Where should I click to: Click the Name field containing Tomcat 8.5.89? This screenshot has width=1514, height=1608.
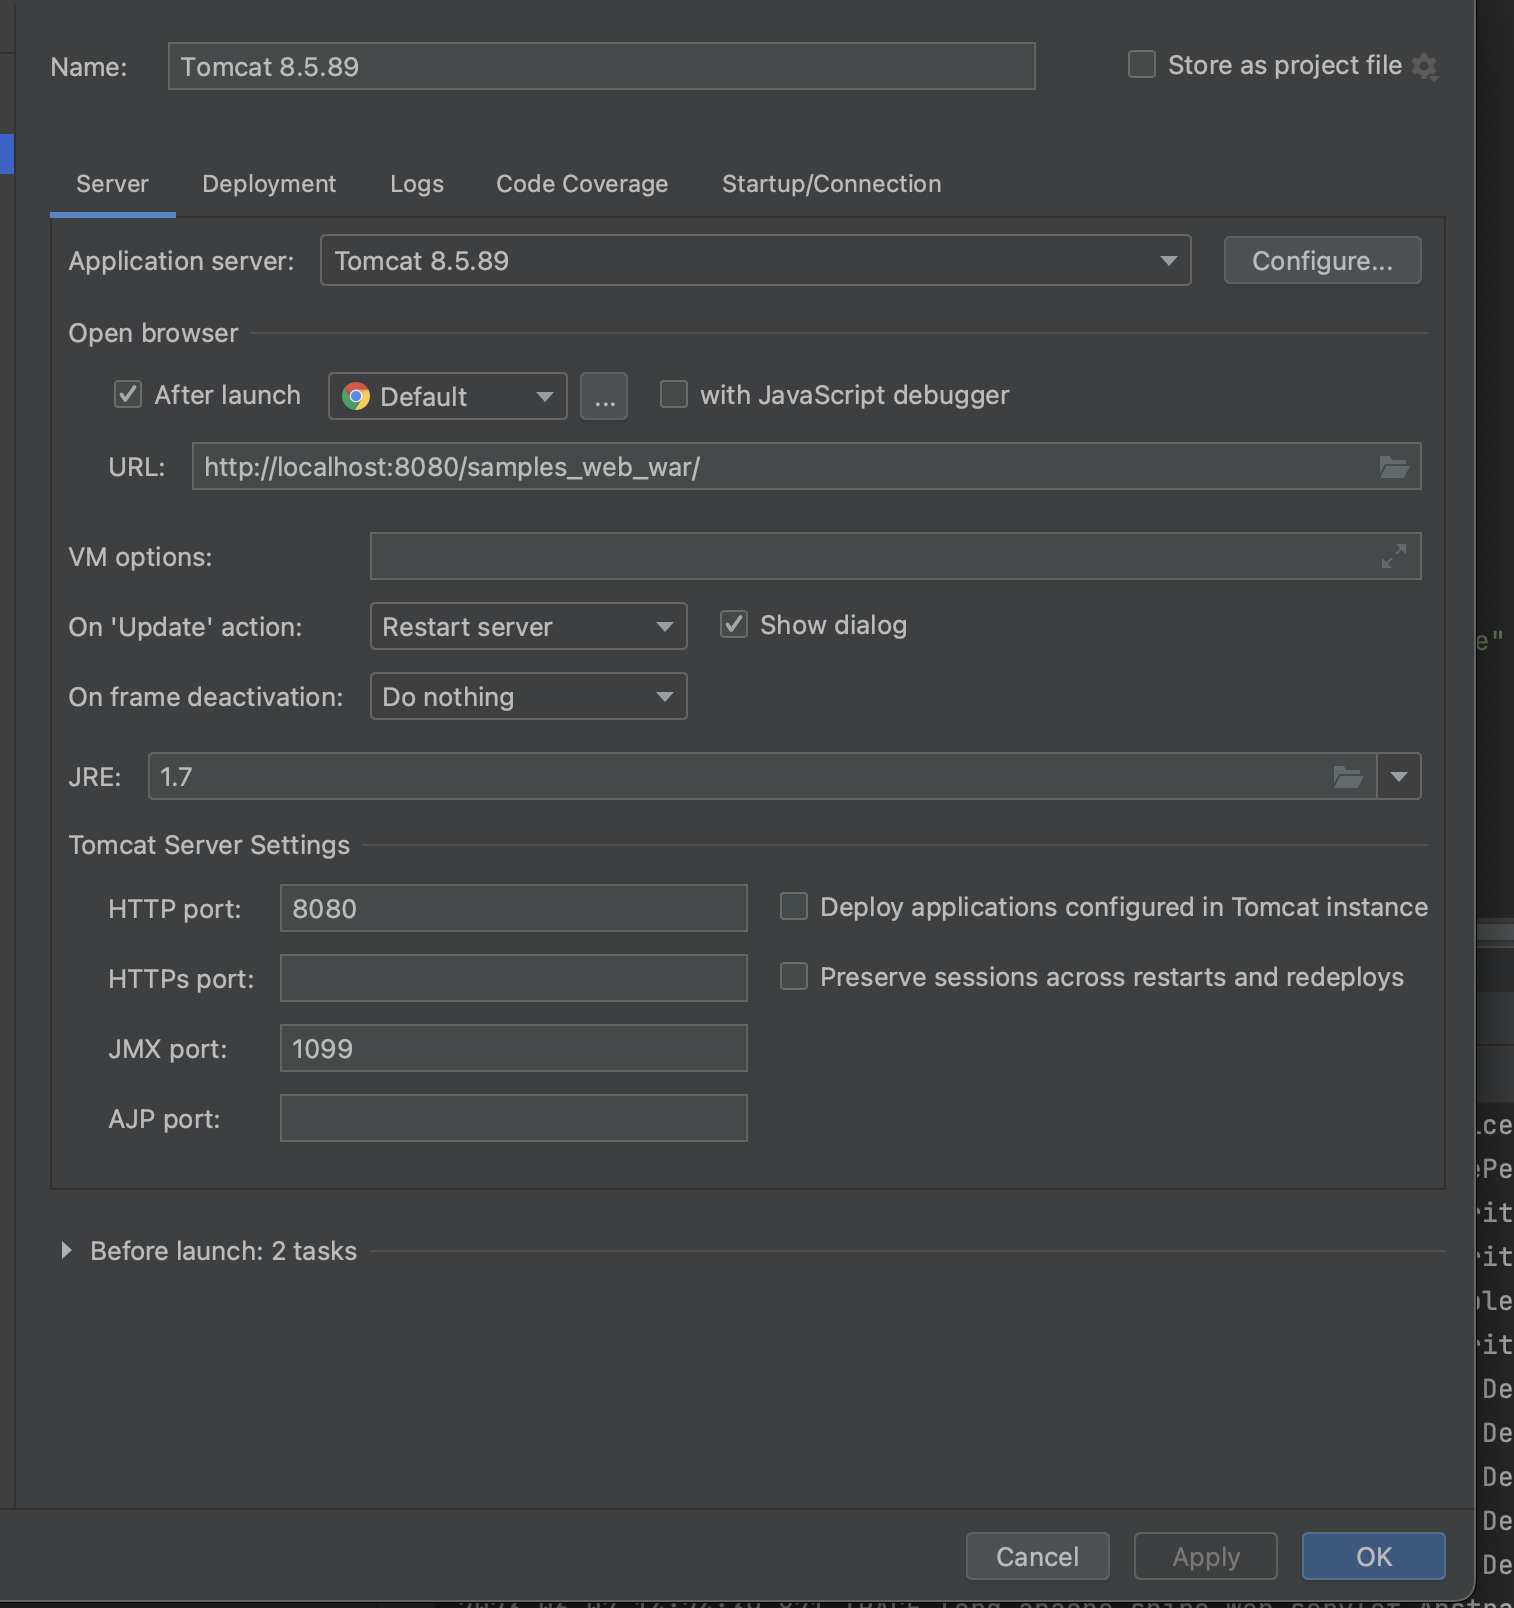point(602,66)
